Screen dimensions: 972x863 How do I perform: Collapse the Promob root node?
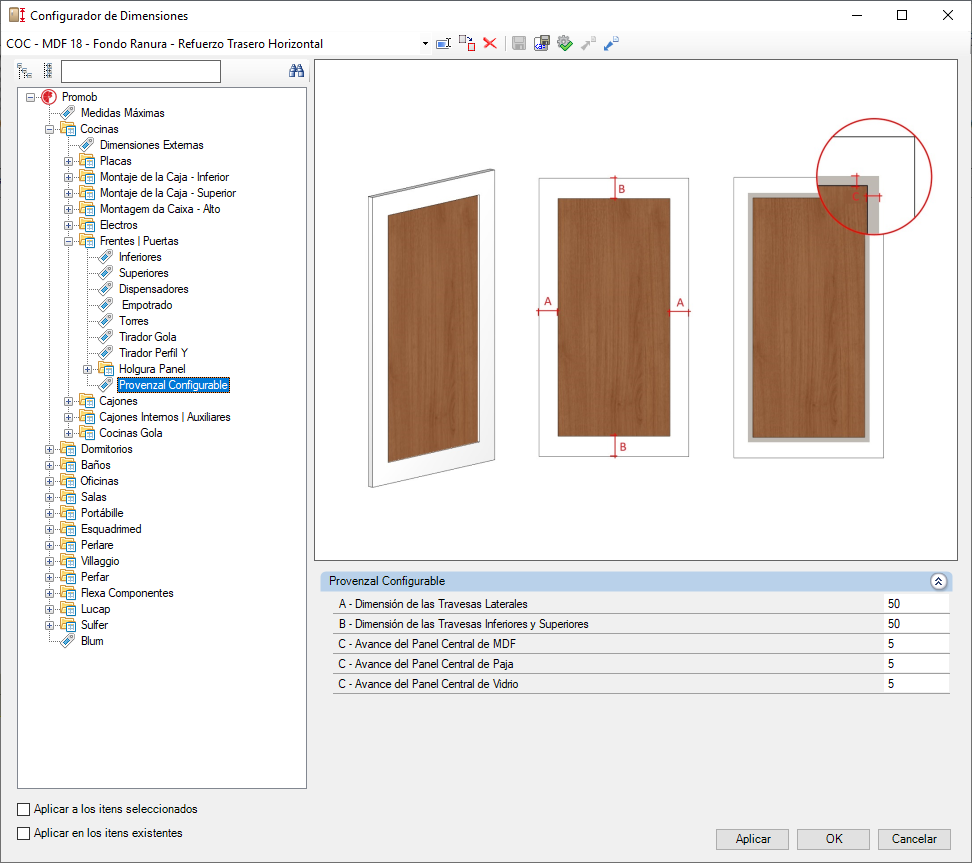[x=30, y=97]
